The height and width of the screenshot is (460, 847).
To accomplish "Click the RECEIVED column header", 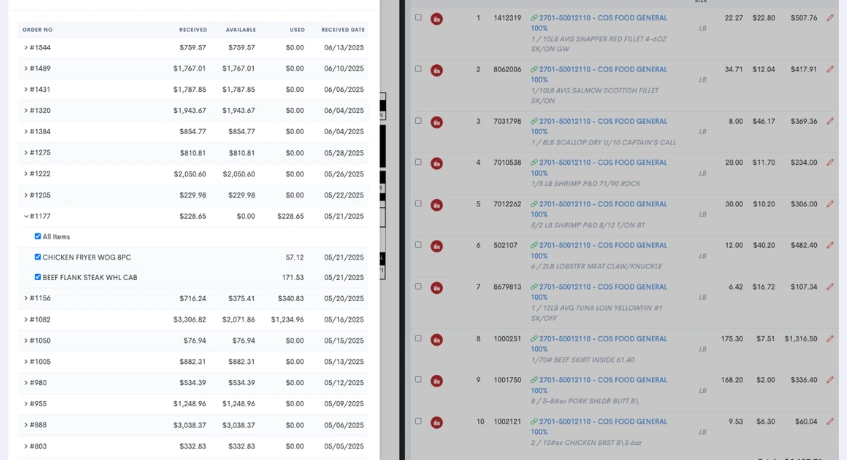I will [x=193, y=30].
